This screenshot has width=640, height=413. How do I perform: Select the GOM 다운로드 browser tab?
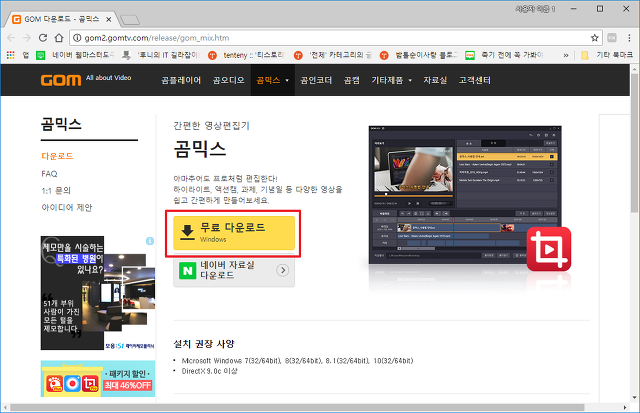coord(61,19)
